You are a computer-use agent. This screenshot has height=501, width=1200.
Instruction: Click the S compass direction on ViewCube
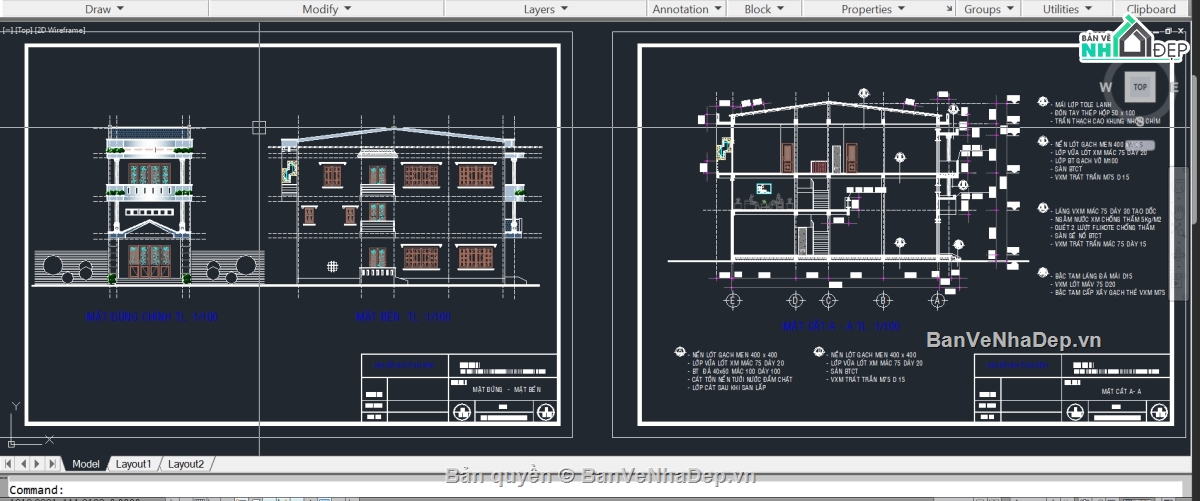1139,121
